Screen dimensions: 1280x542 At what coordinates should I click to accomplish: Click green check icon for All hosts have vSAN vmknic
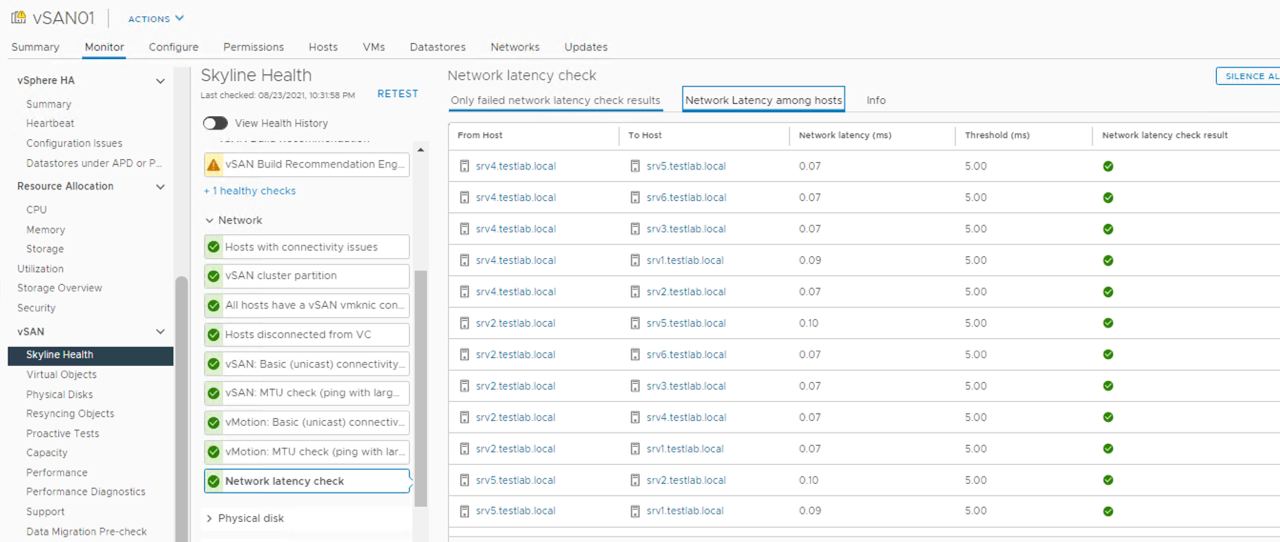point(213,305)
